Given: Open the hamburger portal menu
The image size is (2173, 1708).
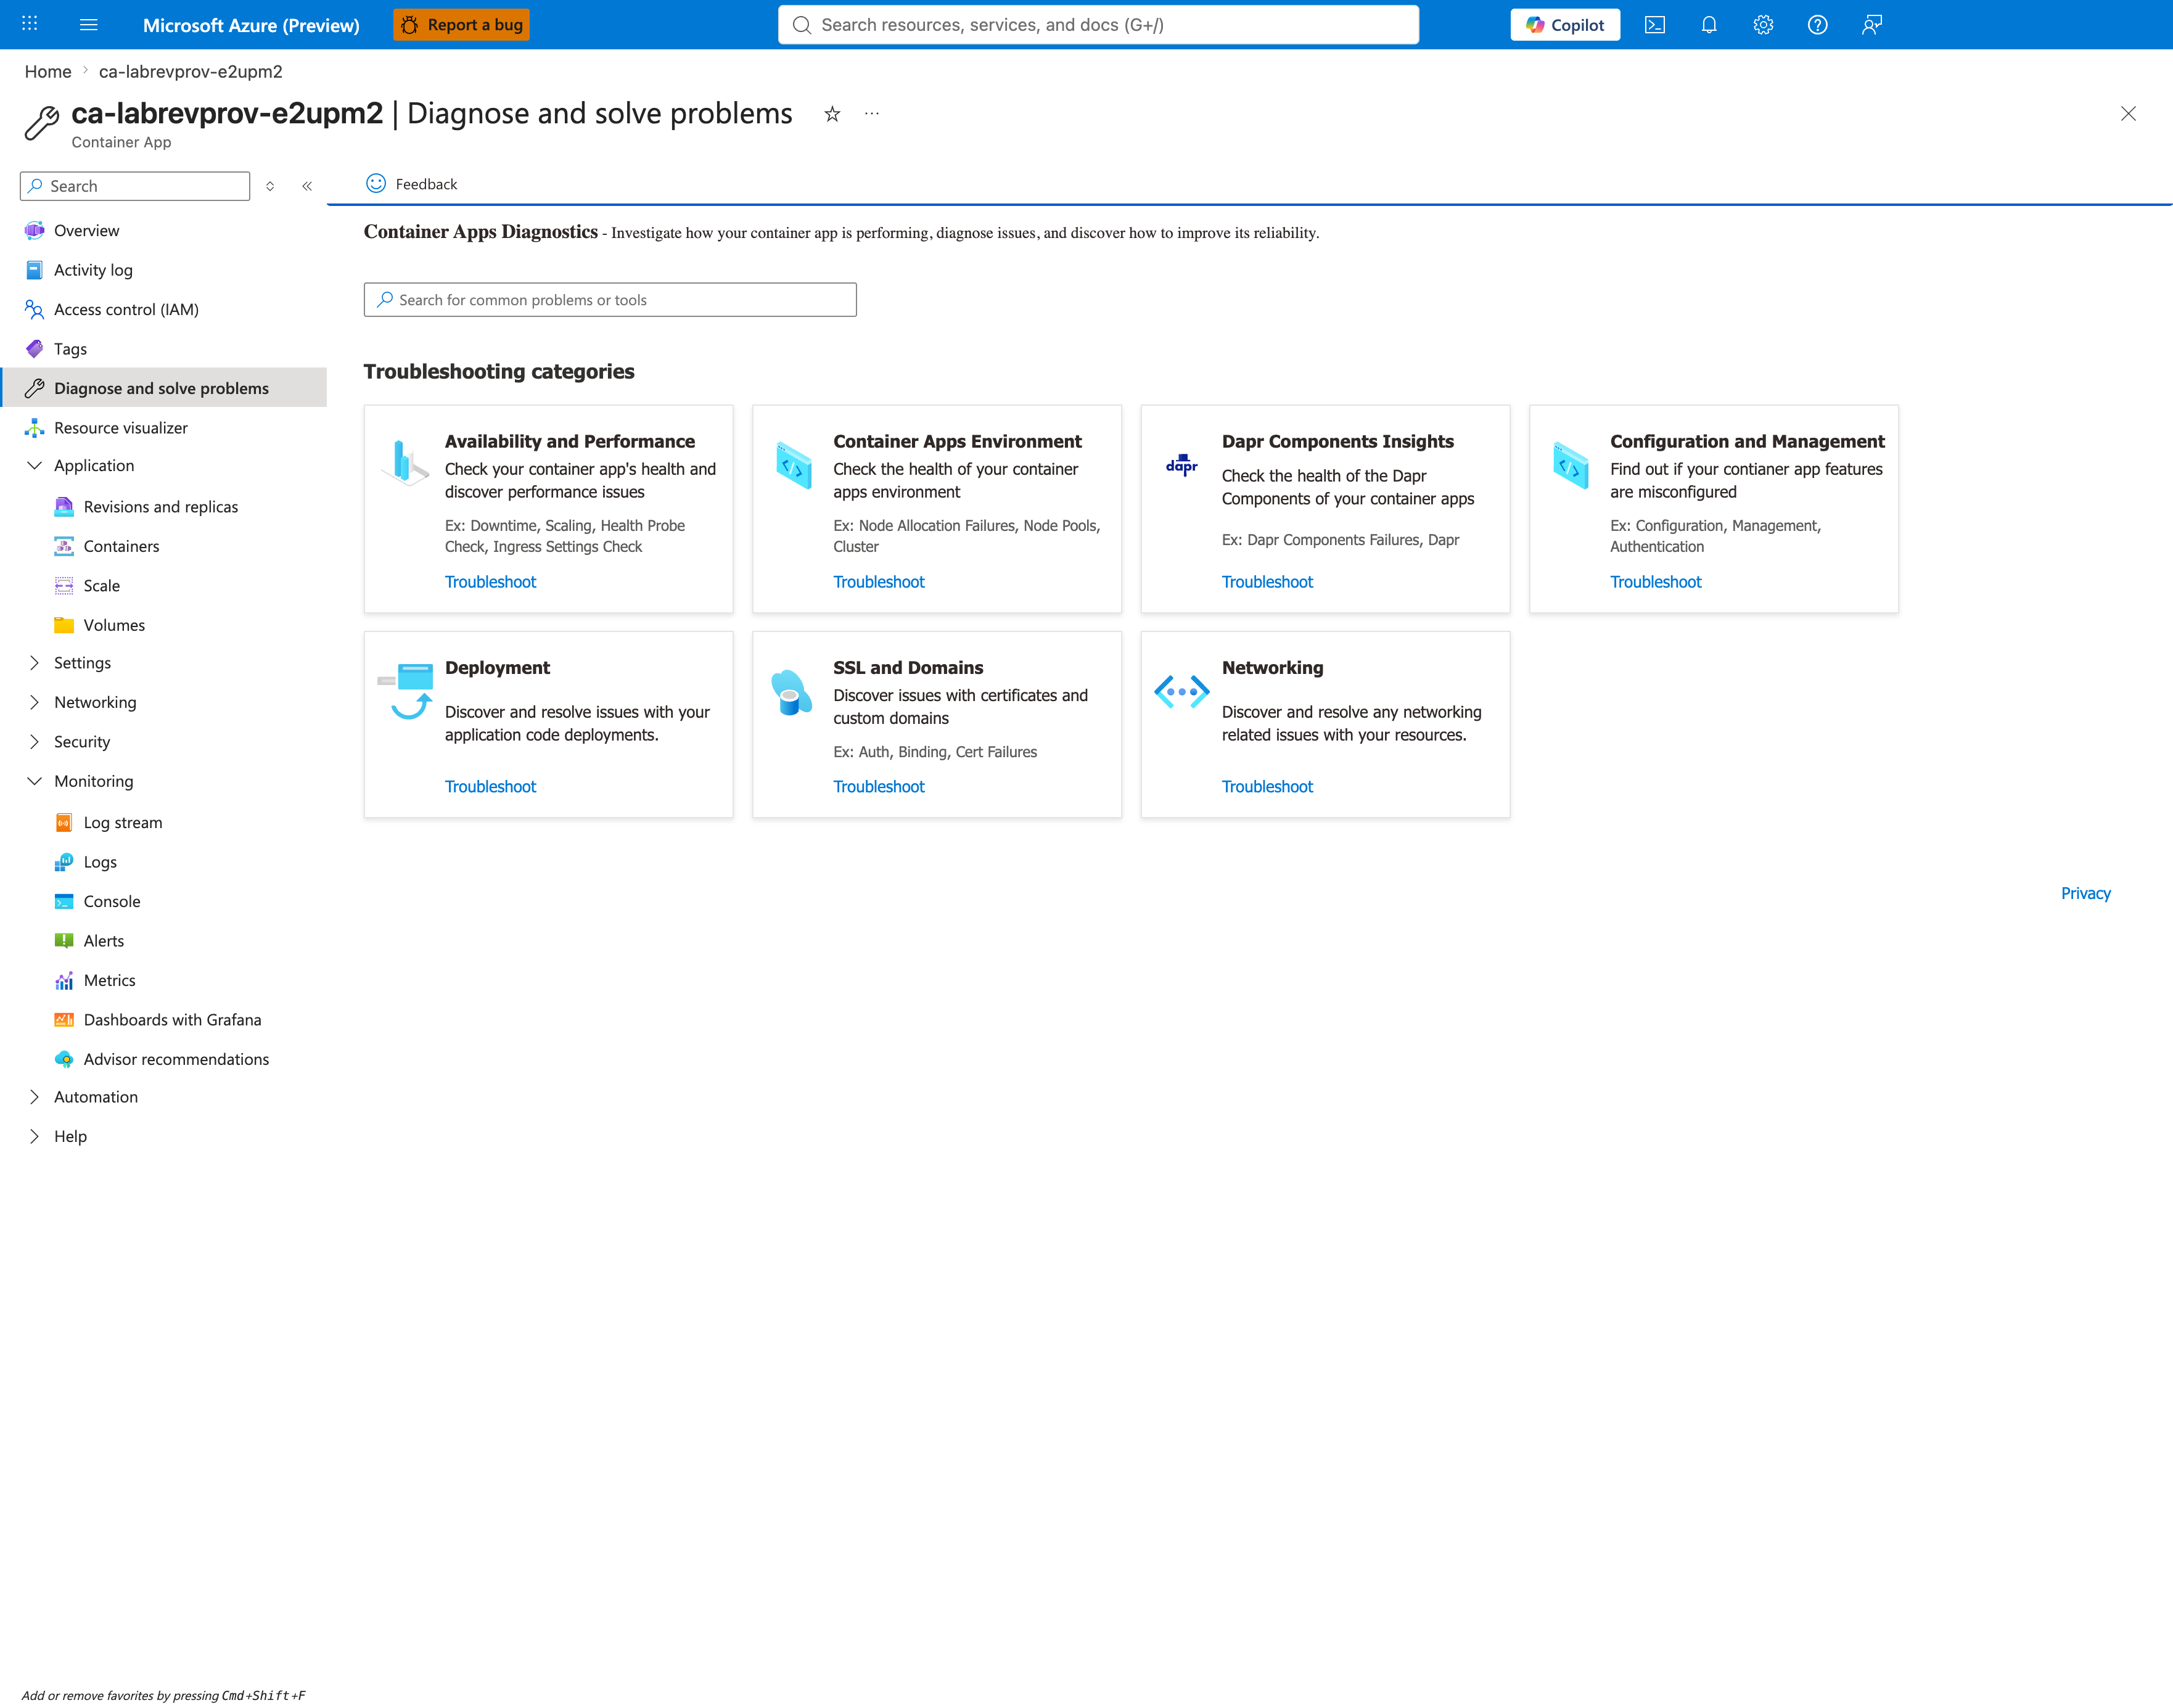Looking at the screenshot, I should coord(89,24).
